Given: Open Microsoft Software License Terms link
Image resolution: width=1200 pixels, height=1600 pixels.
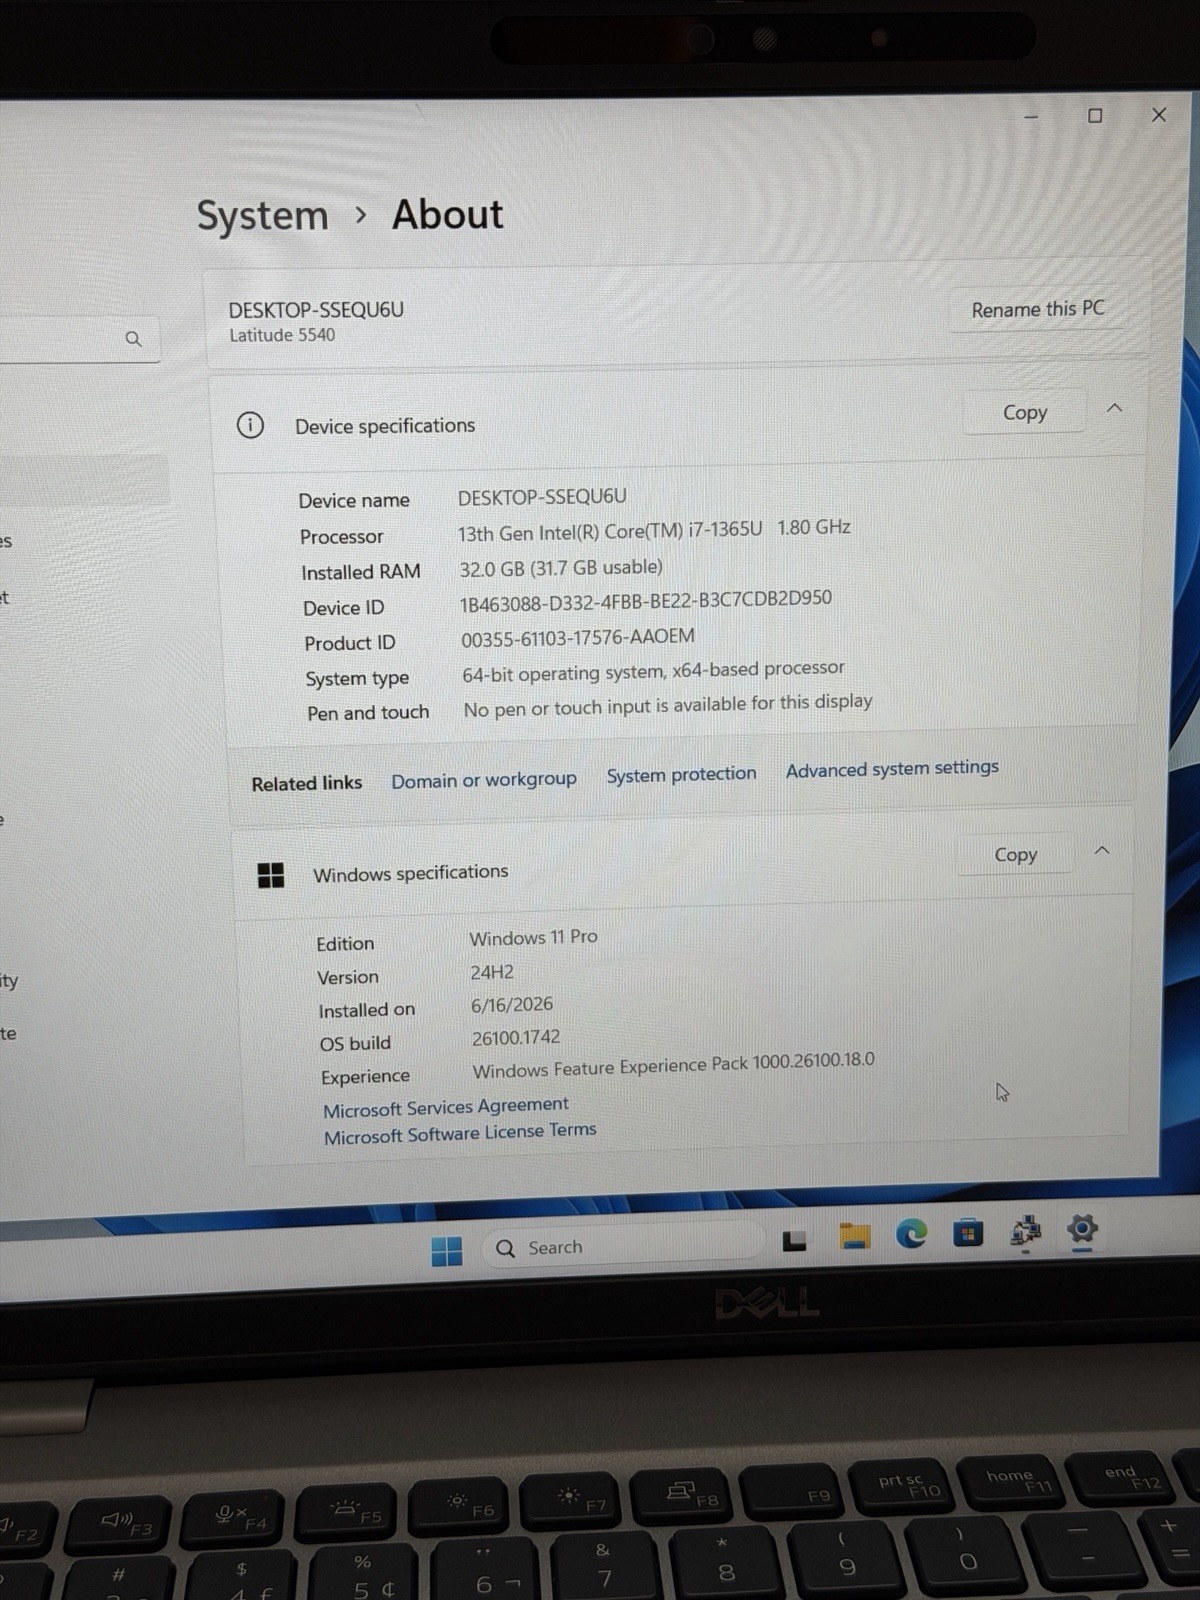Looking at the screenshot, I should coord(460,1133).
